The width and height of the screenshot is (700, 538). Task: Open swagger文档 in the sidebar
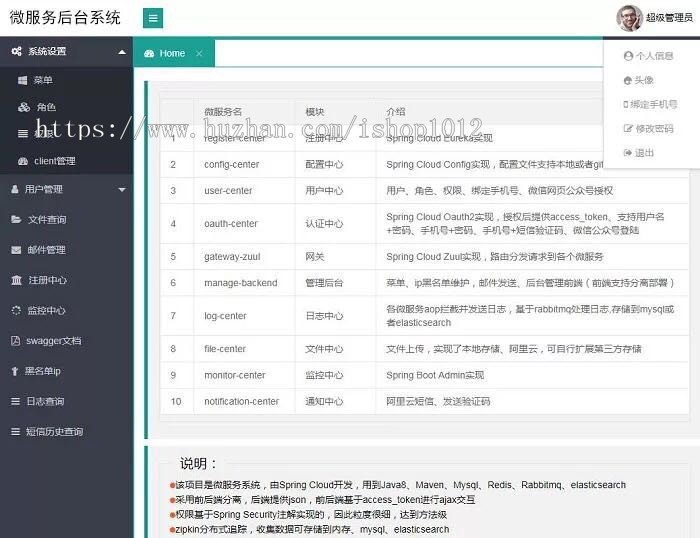54,341
